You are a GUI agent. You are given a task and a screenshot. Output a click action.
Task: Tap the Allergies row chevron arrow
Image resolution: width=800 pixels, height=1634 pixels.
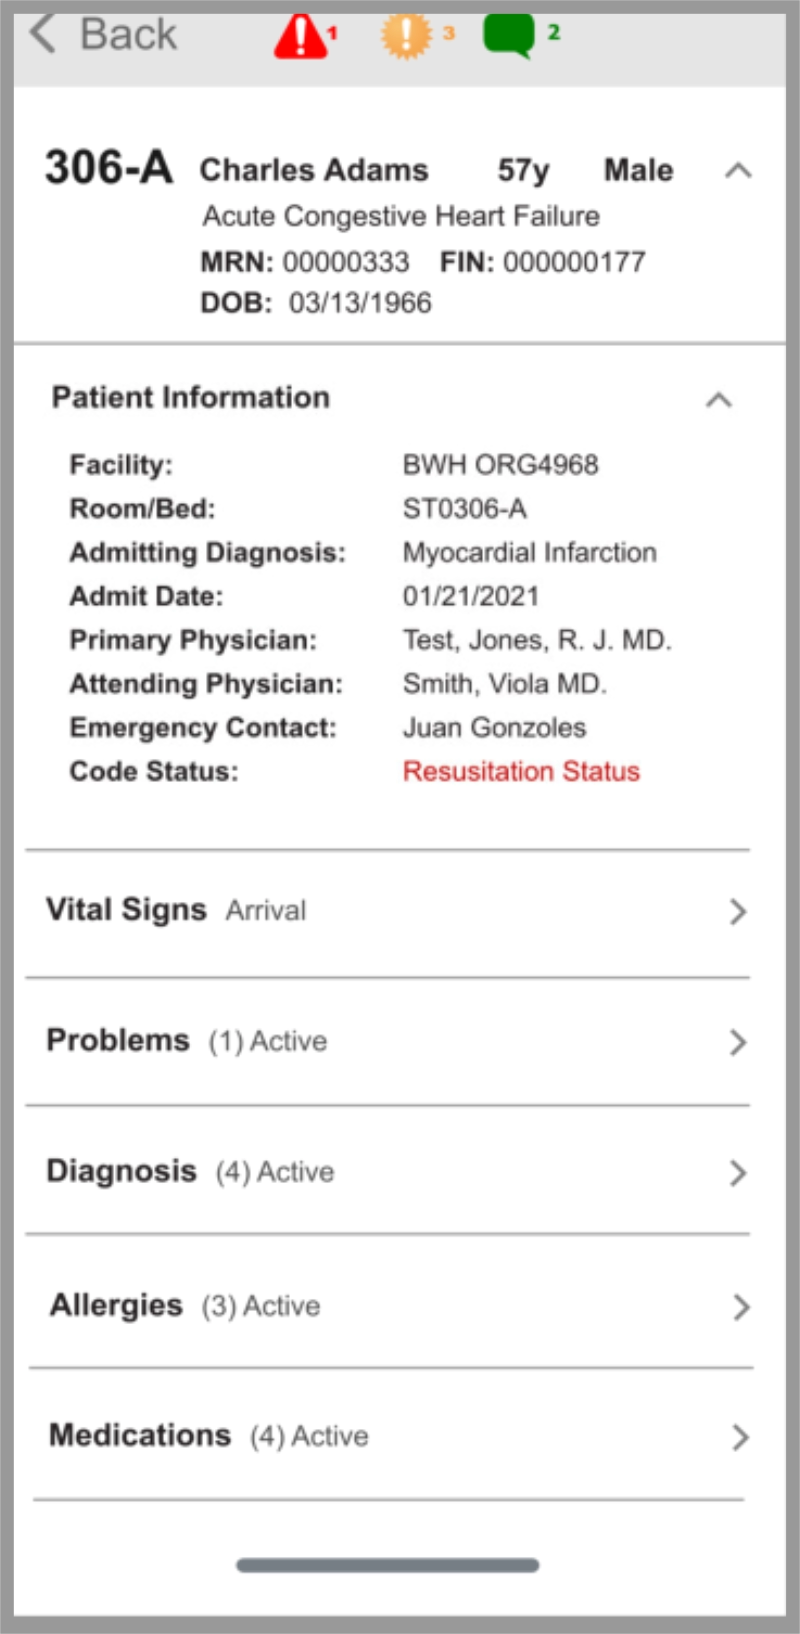tap(741, 1306)
